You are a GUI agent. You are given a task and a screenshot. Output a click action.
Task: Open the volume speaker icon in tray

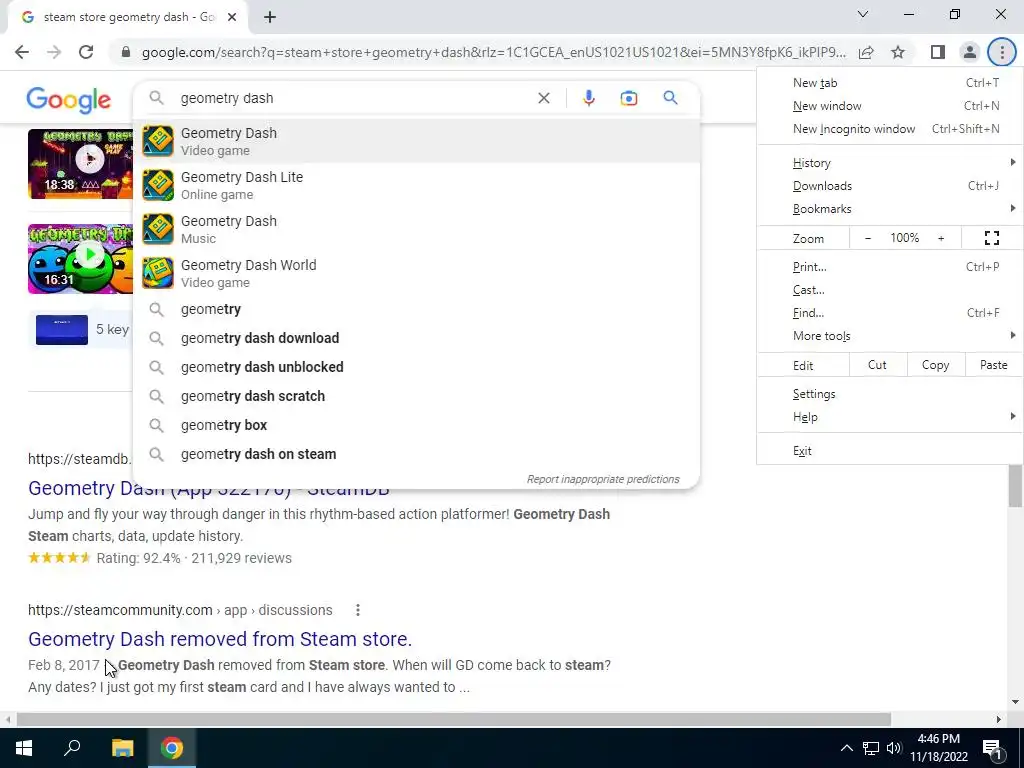894,748
